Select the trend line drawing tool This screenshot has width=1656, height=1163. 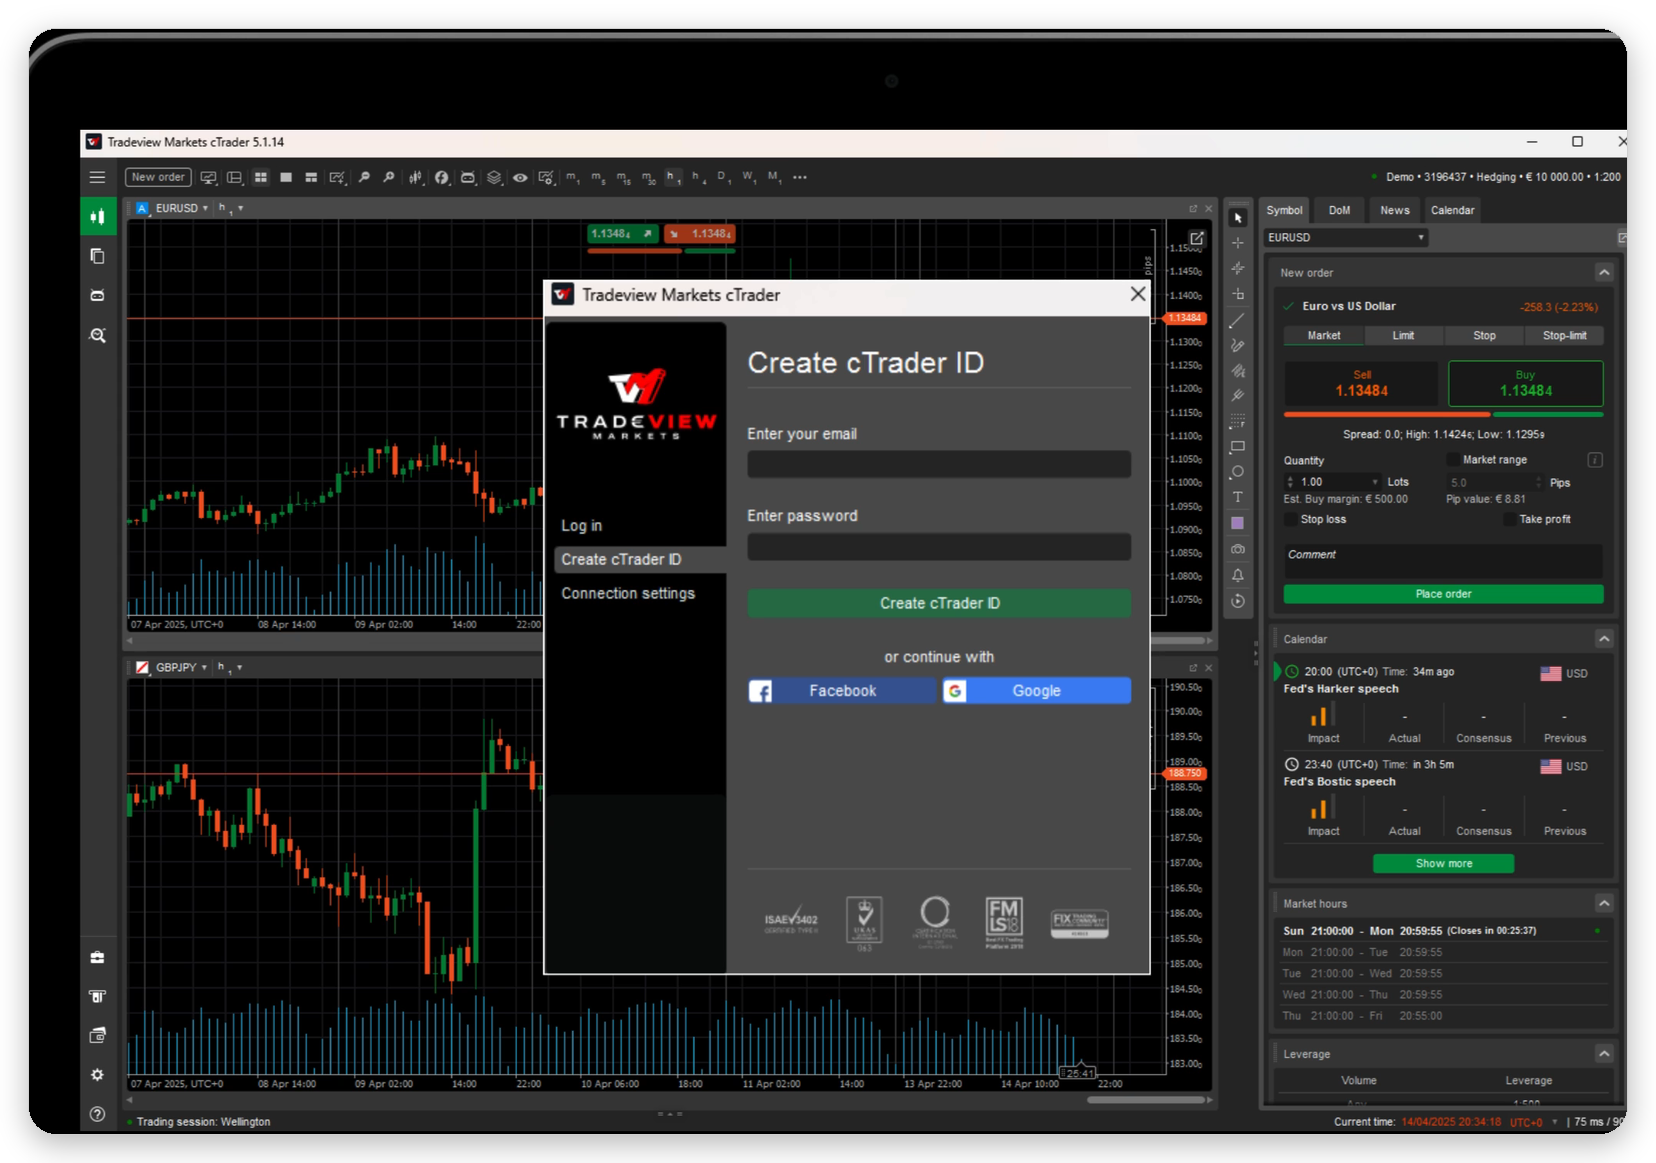(1237, 320)
